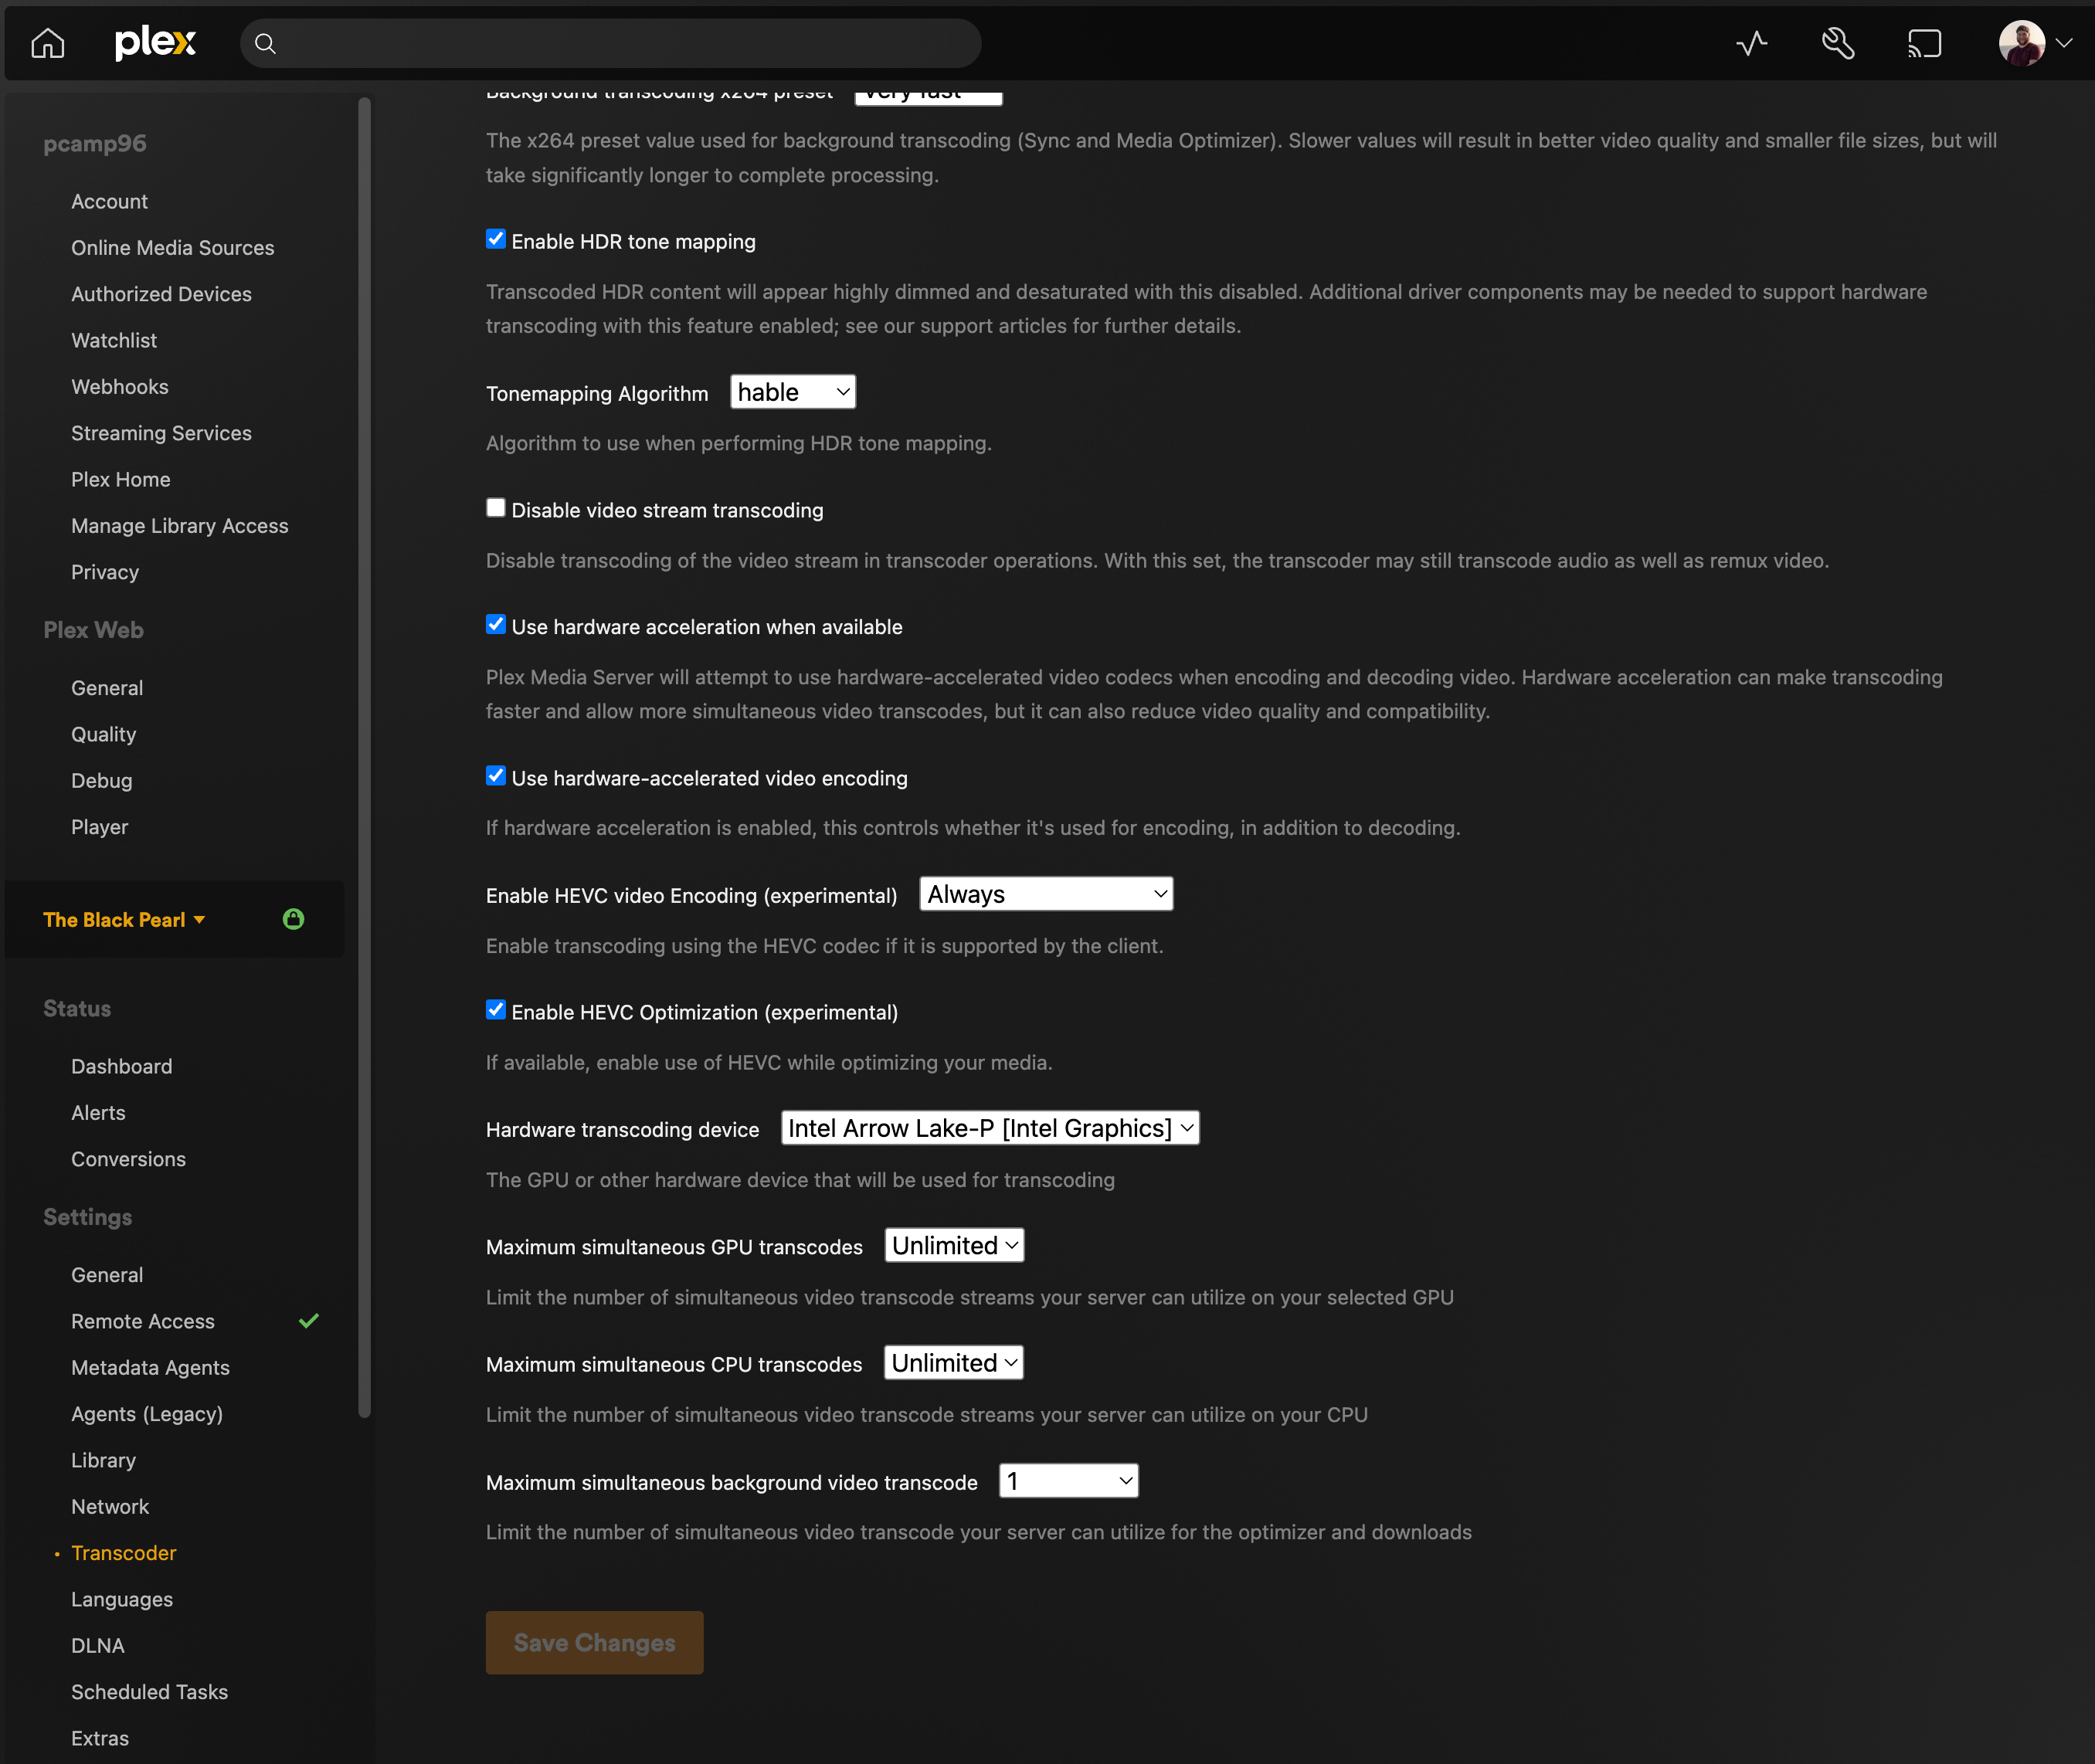Screen dimensions: 2095x1764
Task: Toggle Enable HDR tone mapping checkbox
Action: [x=496, y=239]
